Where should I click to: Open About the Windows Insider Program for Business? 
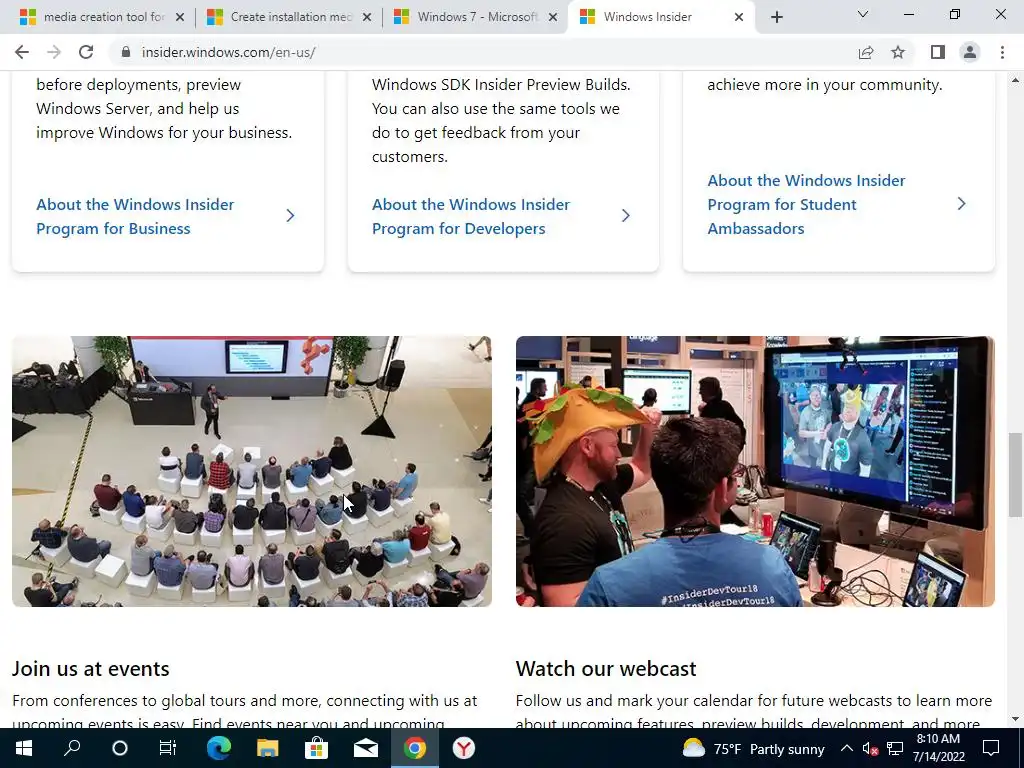click(x=135, y=216)
